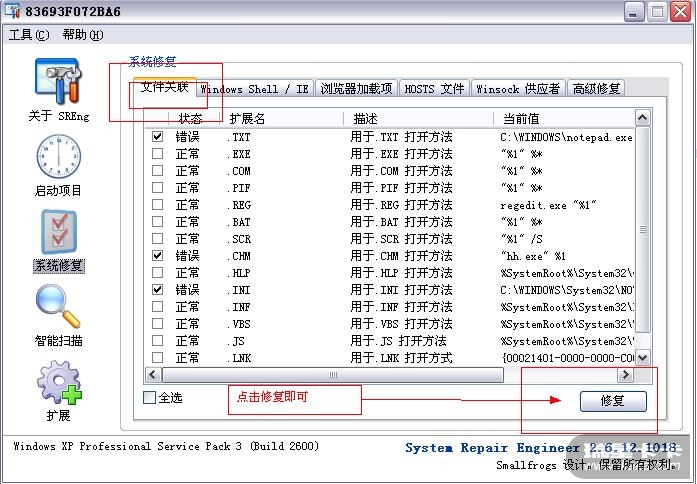697x484 pixels.
Task: Sort by the 描述 column header
Action: 419,119
